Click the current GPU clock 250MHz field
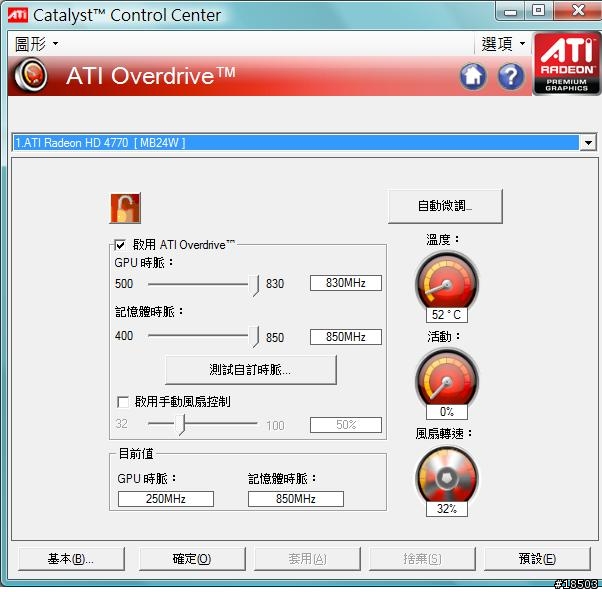 [x=166, y=499]
